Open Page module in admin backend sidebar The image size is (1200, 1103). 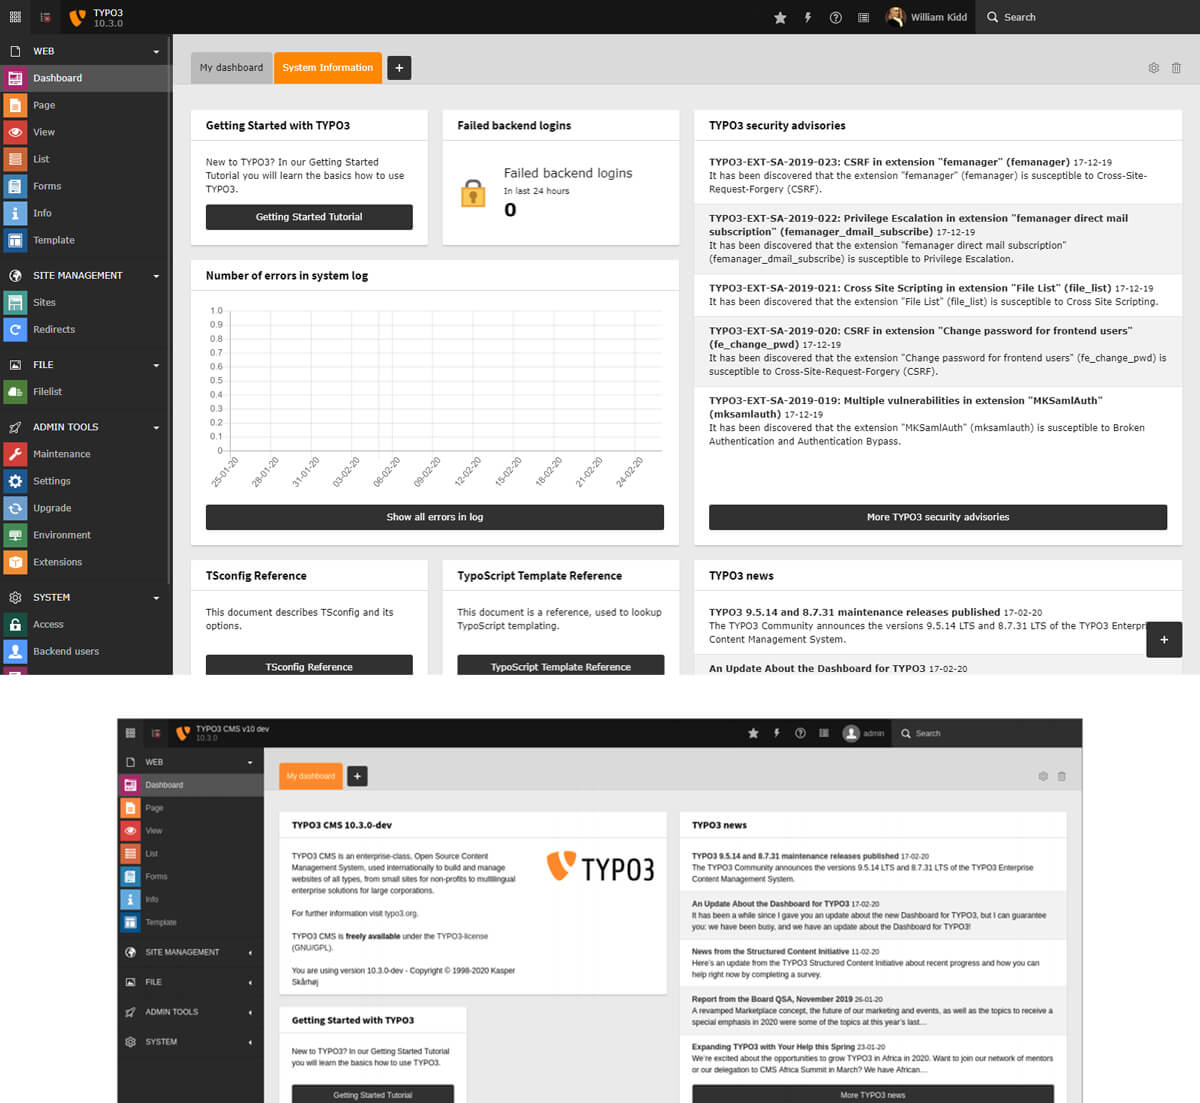coord(190,808)
